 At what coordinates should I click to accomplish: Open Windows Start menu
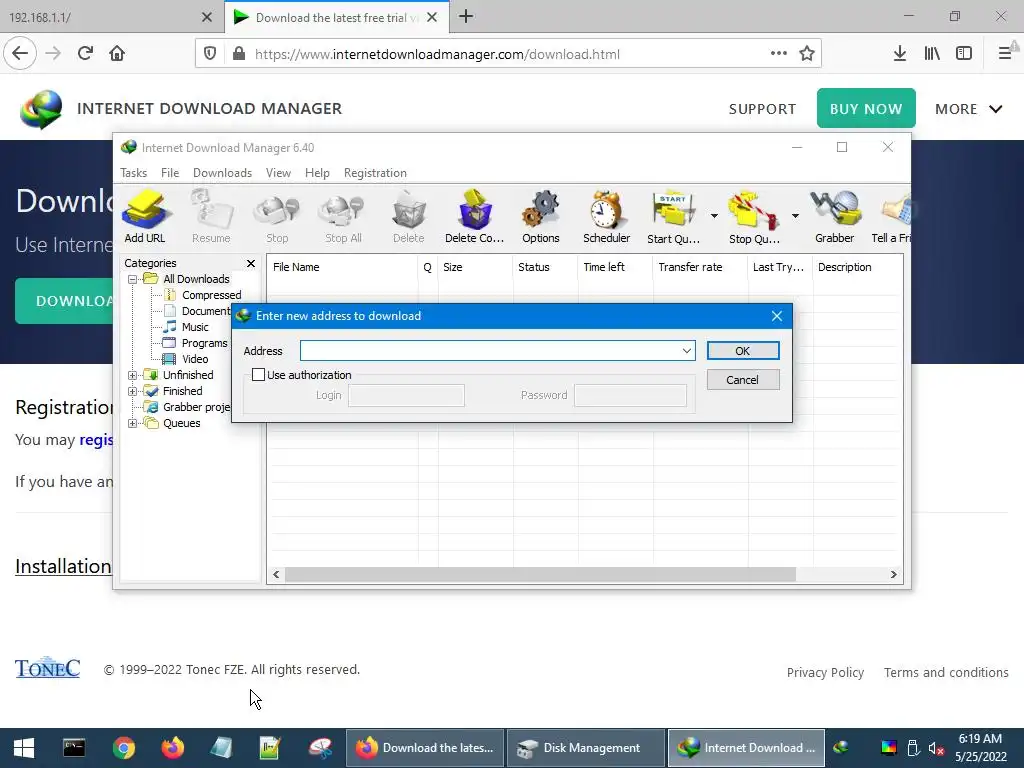[24, 748]
